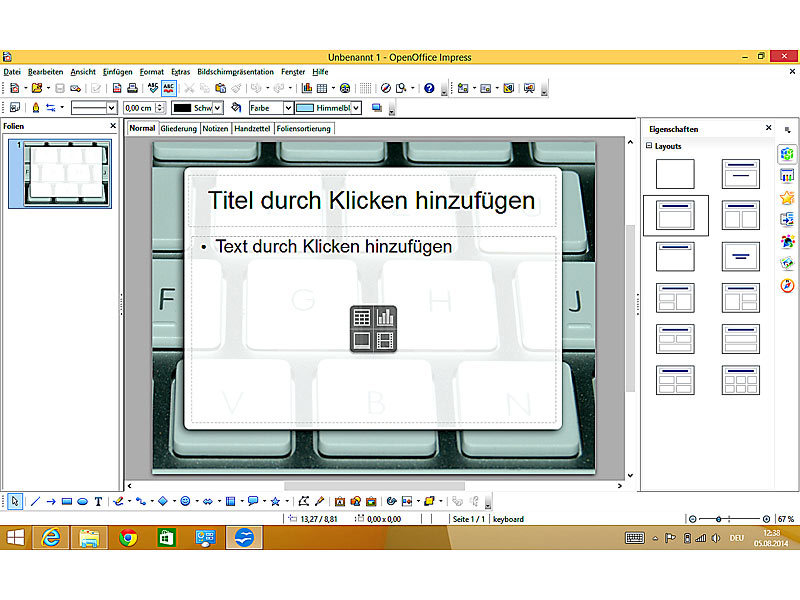Expand connector tool dropdown arrow
Viewport: 800px width, 600px height.
[152, 502]
